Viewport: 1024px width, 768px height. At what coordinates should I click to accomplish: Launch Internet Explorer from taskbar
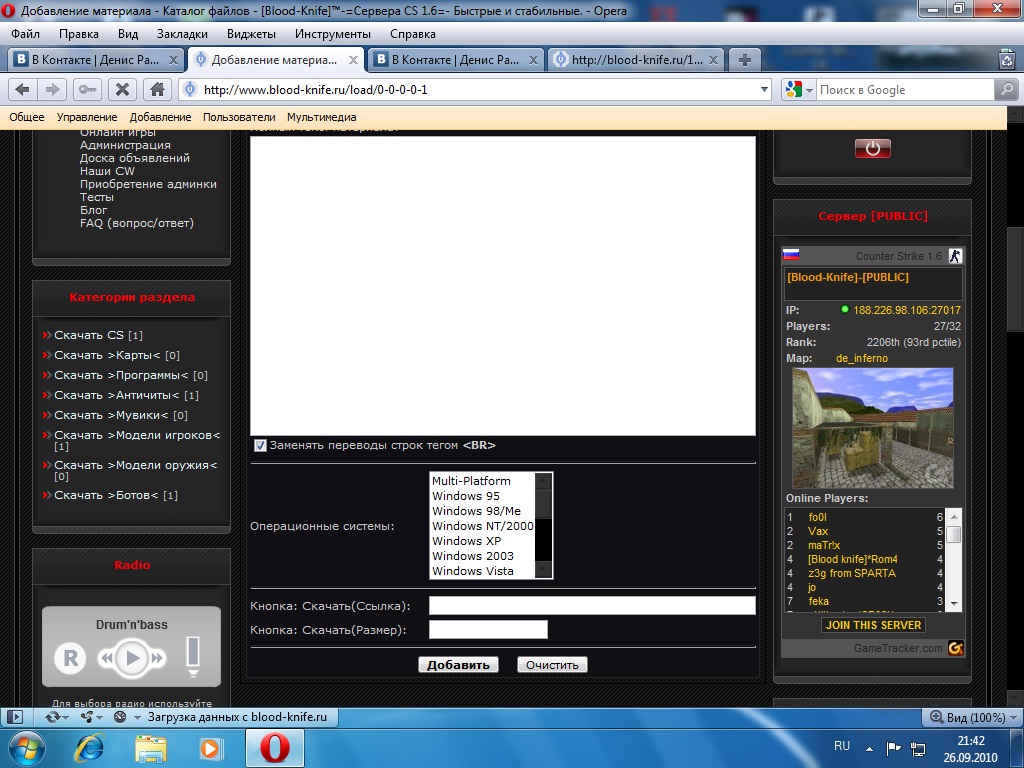pos(89,748)
